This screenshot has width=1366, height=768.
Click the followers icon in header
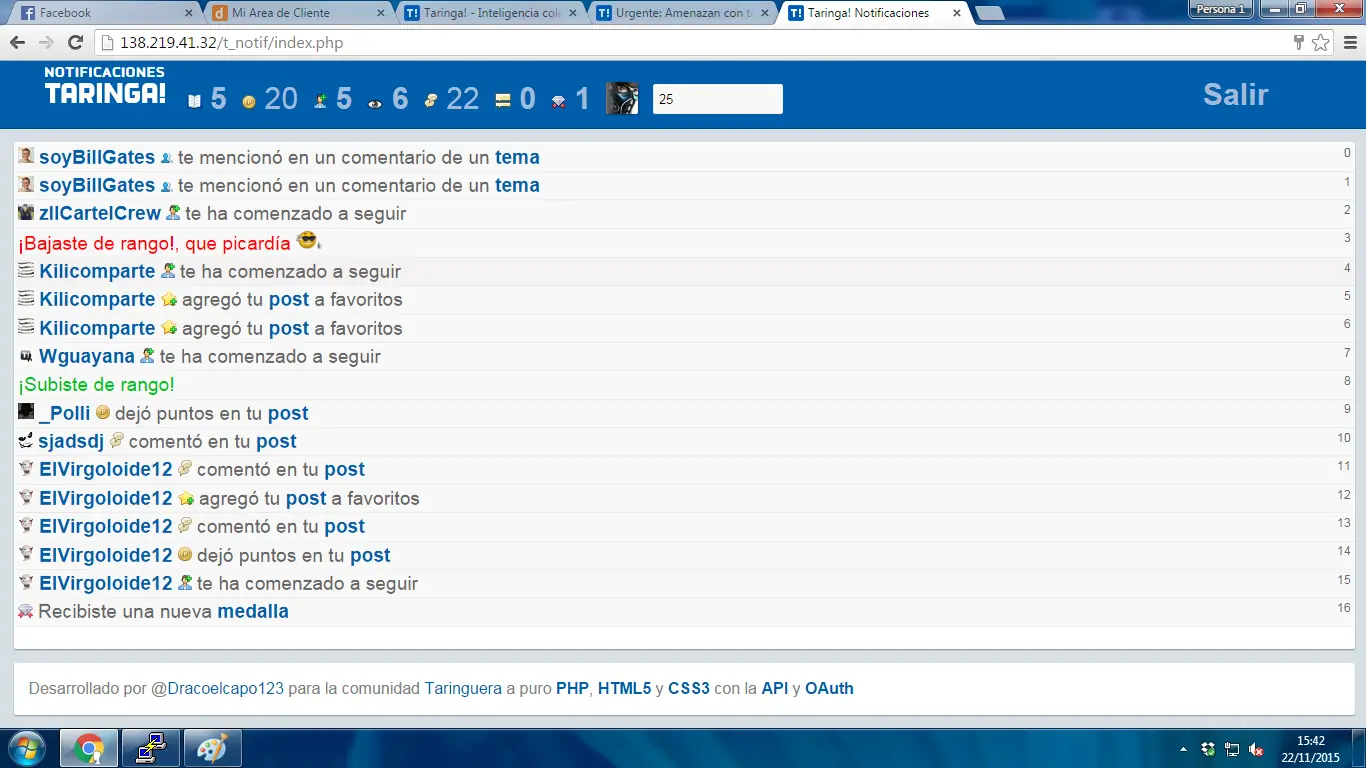click(320, 100)
